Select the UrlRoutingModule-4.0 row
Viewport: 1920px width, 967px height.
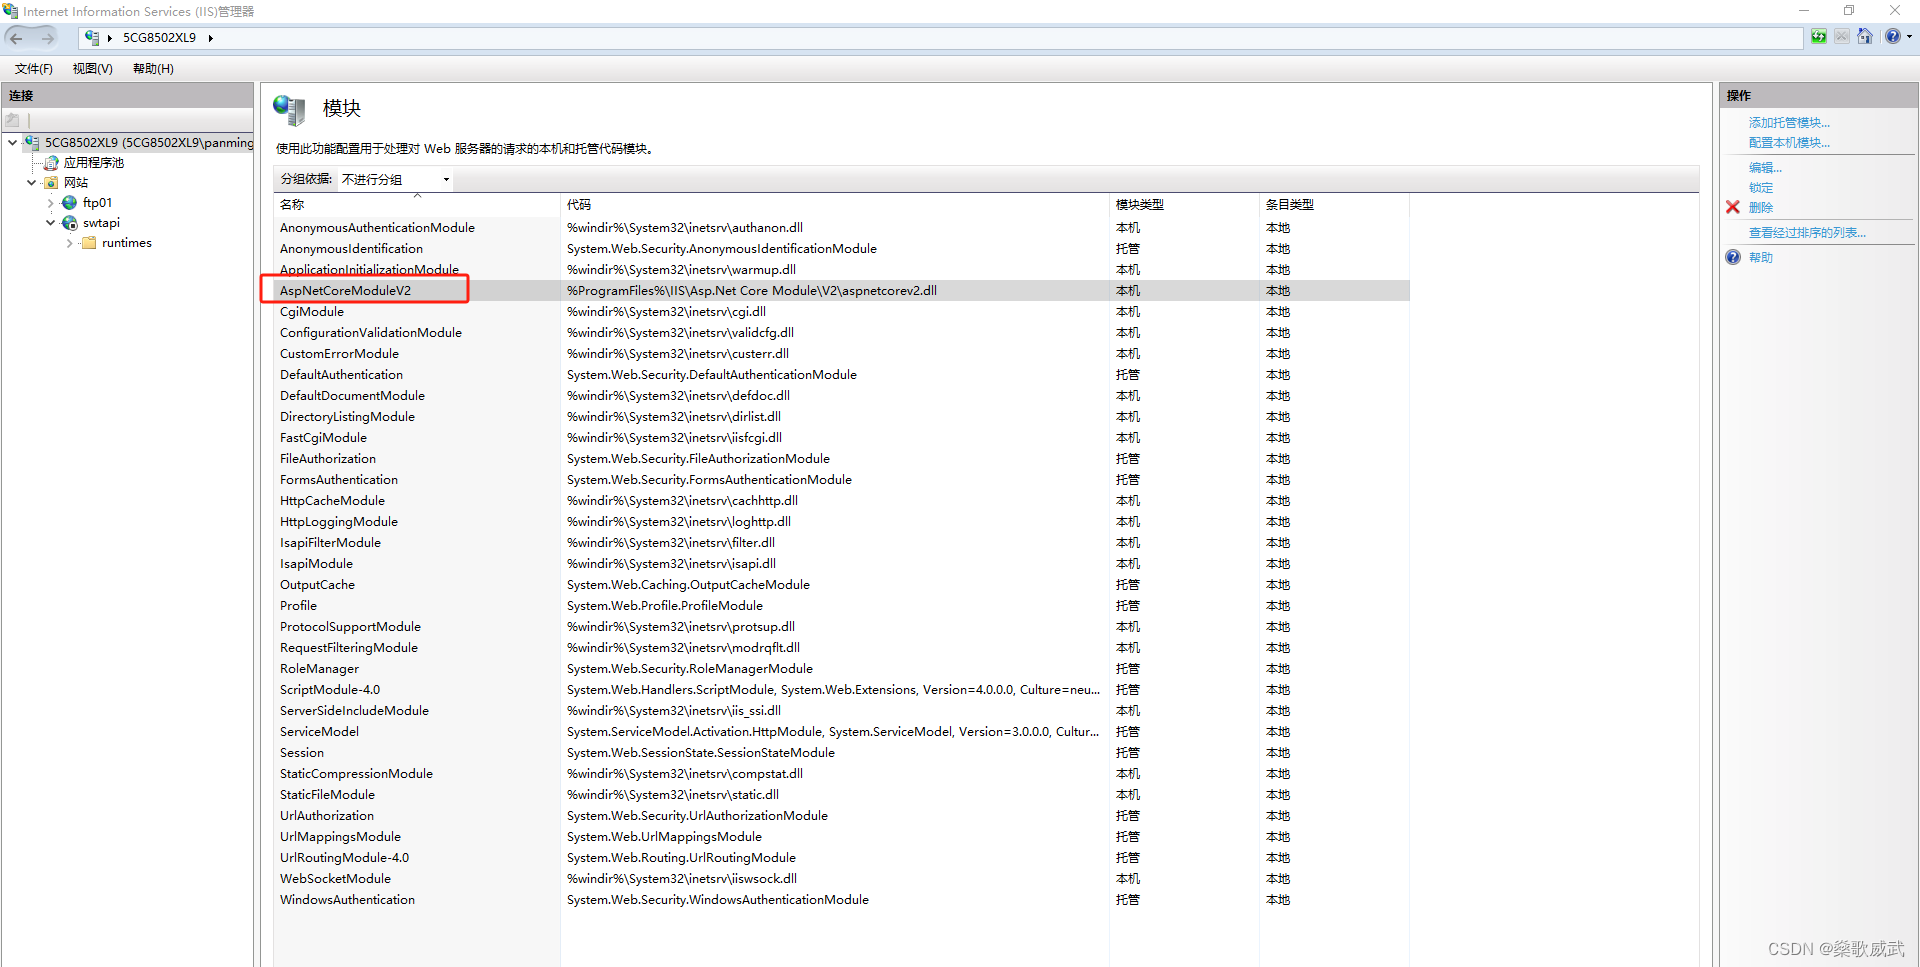click(x=842, y=858)
